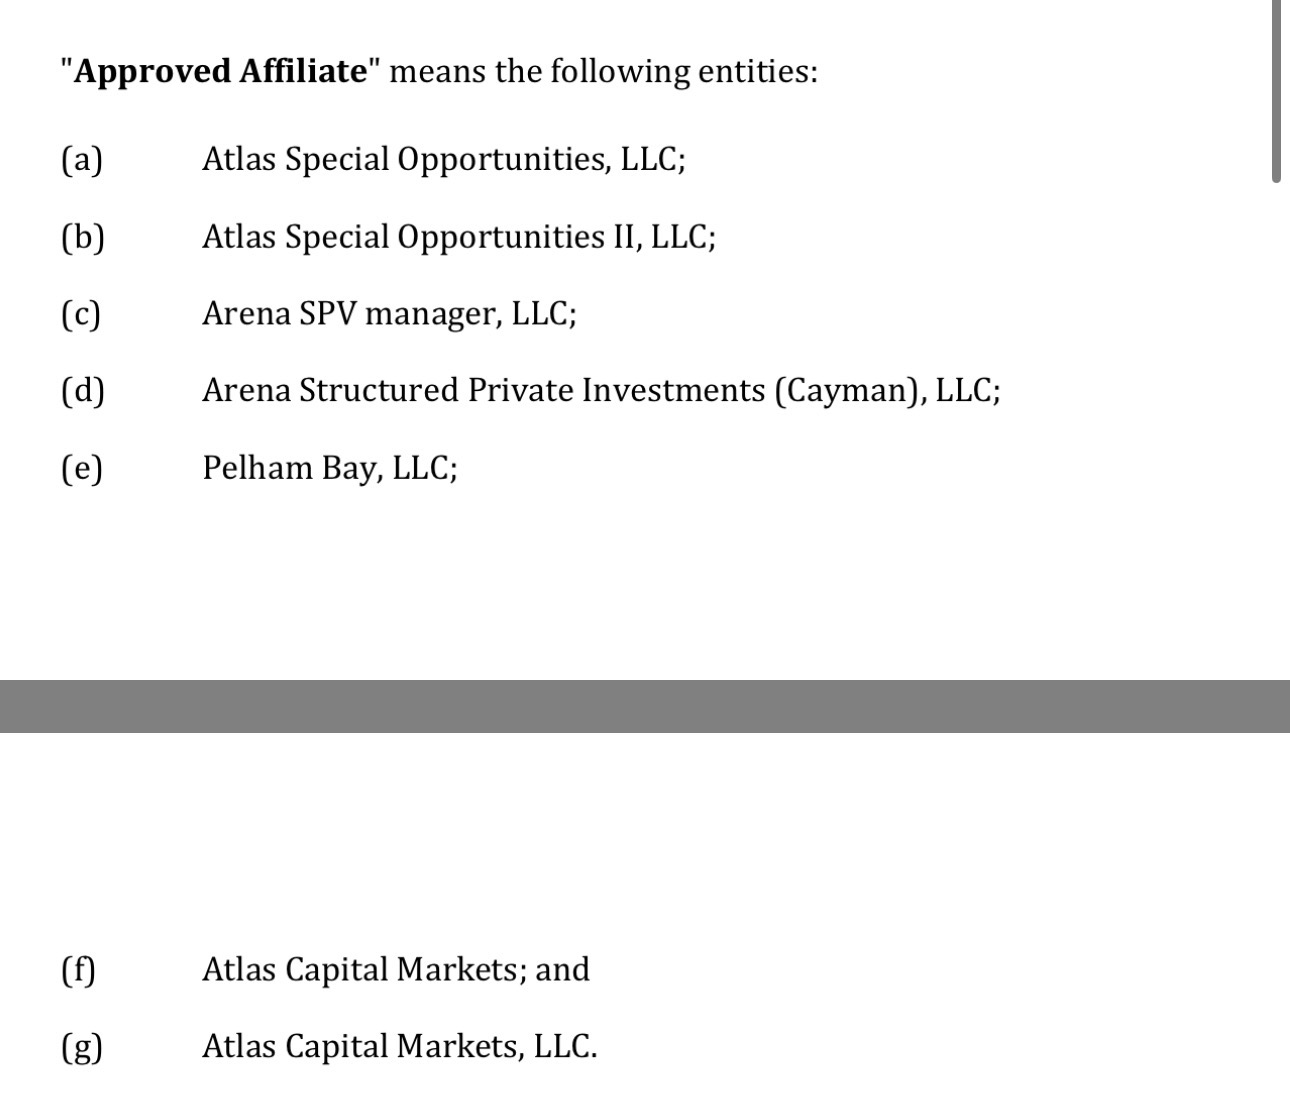Click "Atlas Capital Markets, LLC." final entry
The height and width of the screenshot is (1106, 1290).
coord(399,1047)
